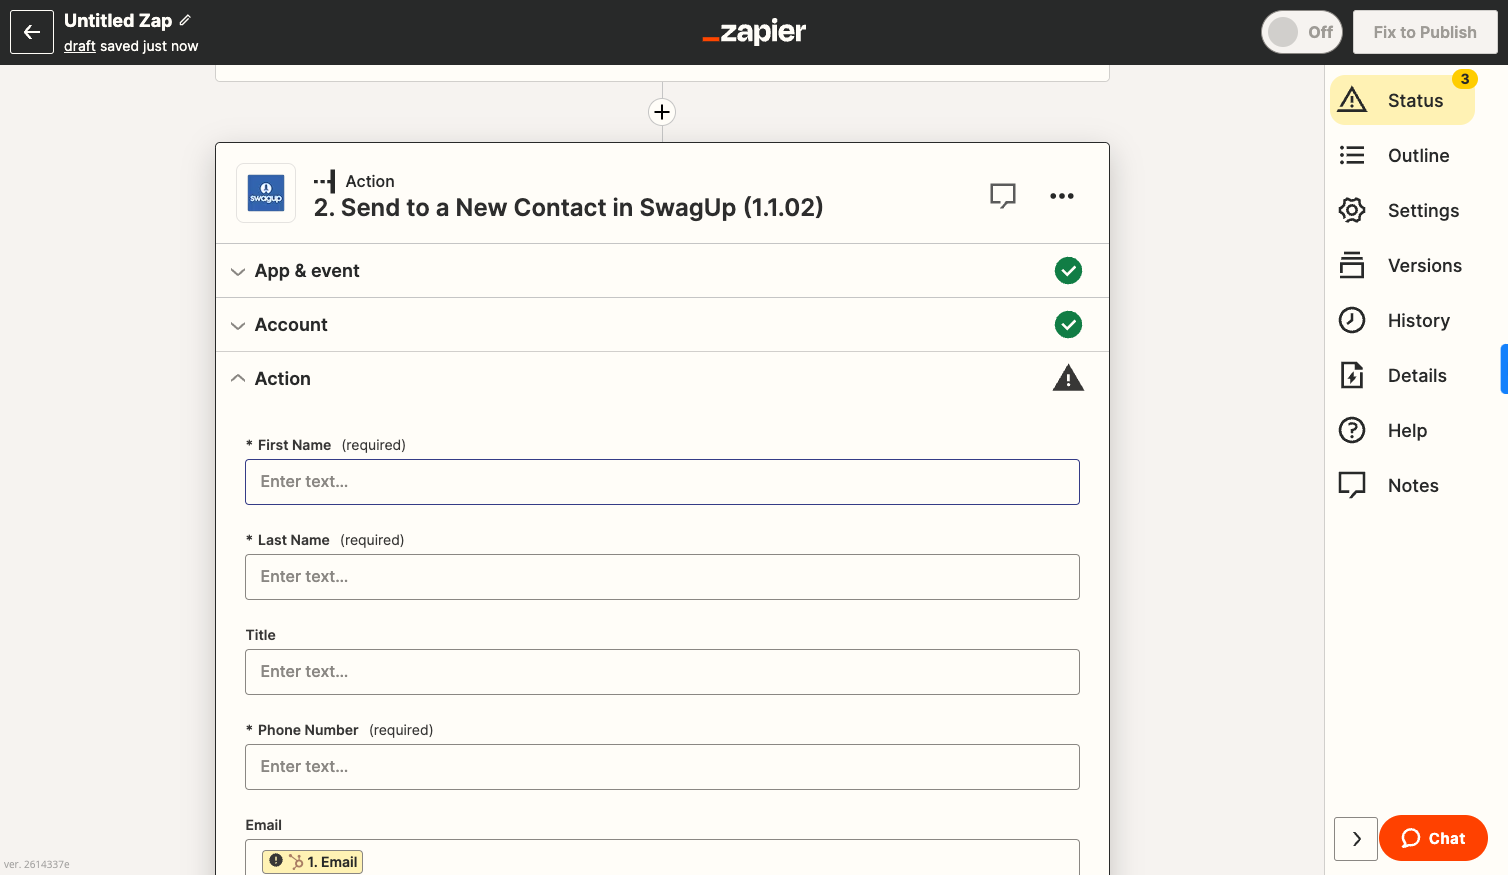
Task: Toggle the zap On/Off switch
Action: click(x=1301, y=32)
